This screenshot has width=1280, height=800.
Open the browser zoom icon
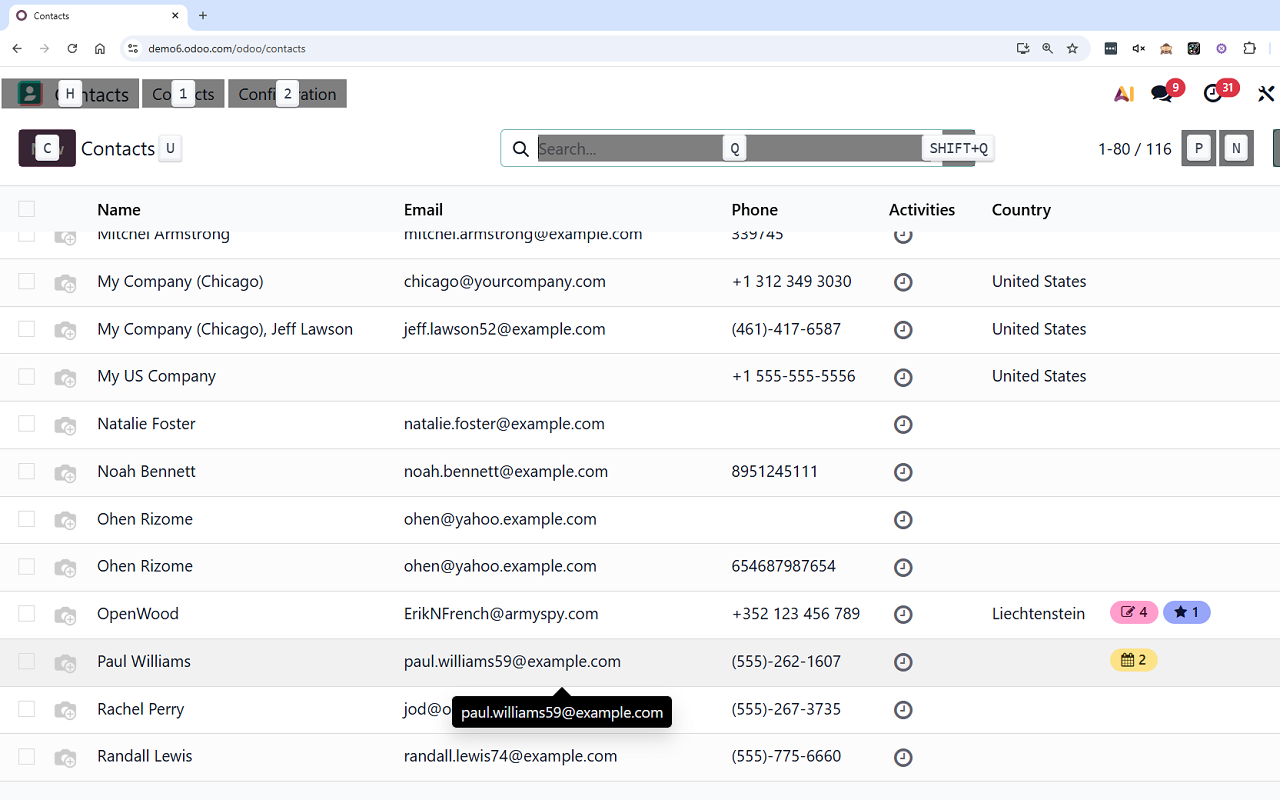(1047, 48)
